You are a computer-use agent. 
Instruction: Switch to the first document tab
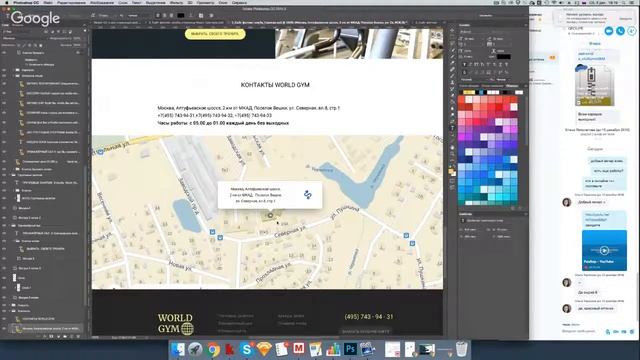click(118, 22)
